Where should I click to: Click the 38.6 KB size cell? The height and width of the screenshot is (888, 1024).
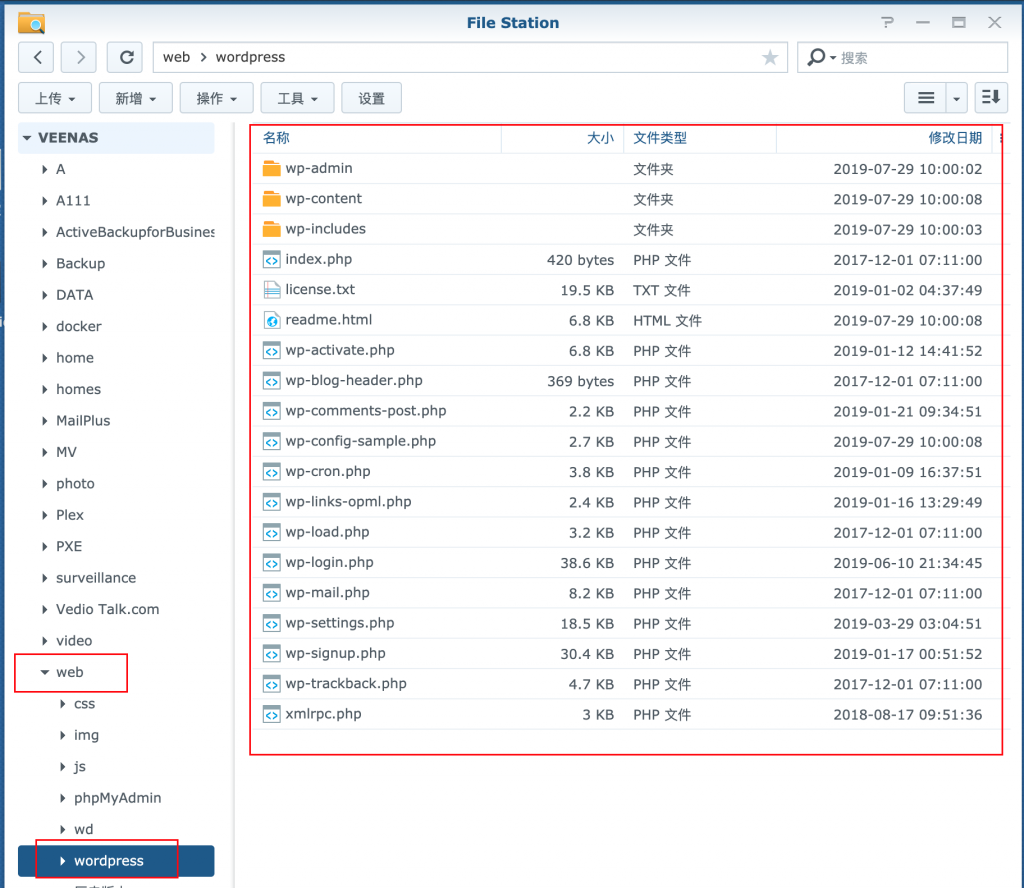pos(587,563)
